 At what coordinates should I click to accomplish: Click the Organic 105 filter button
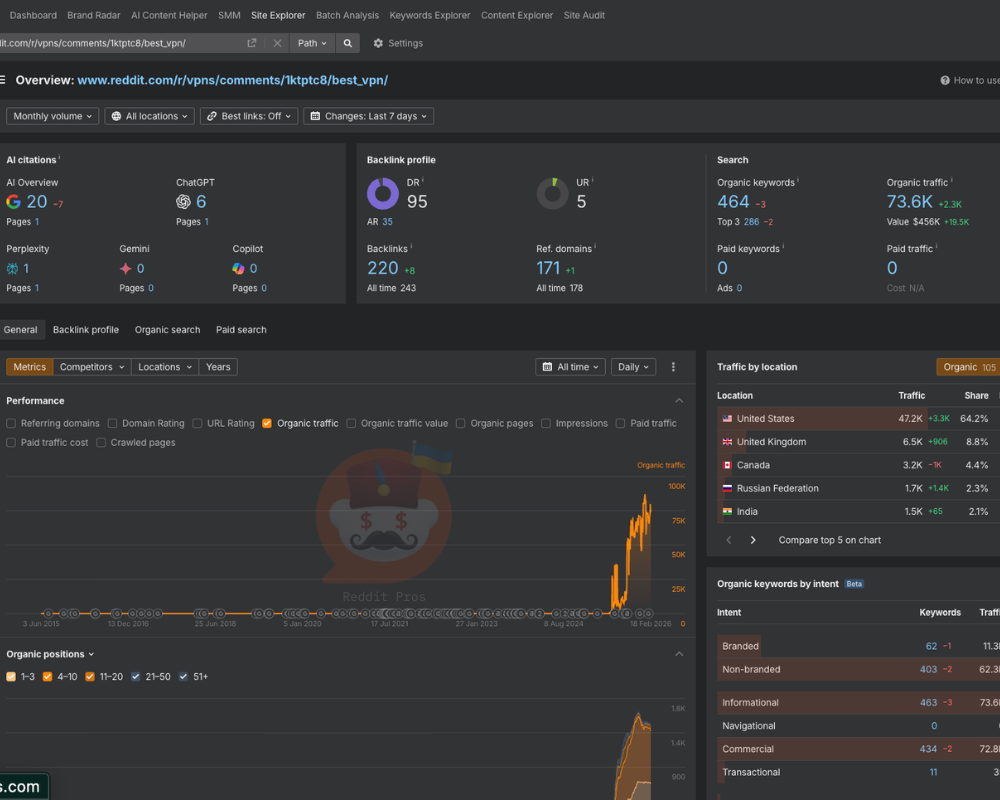[968, 367]
